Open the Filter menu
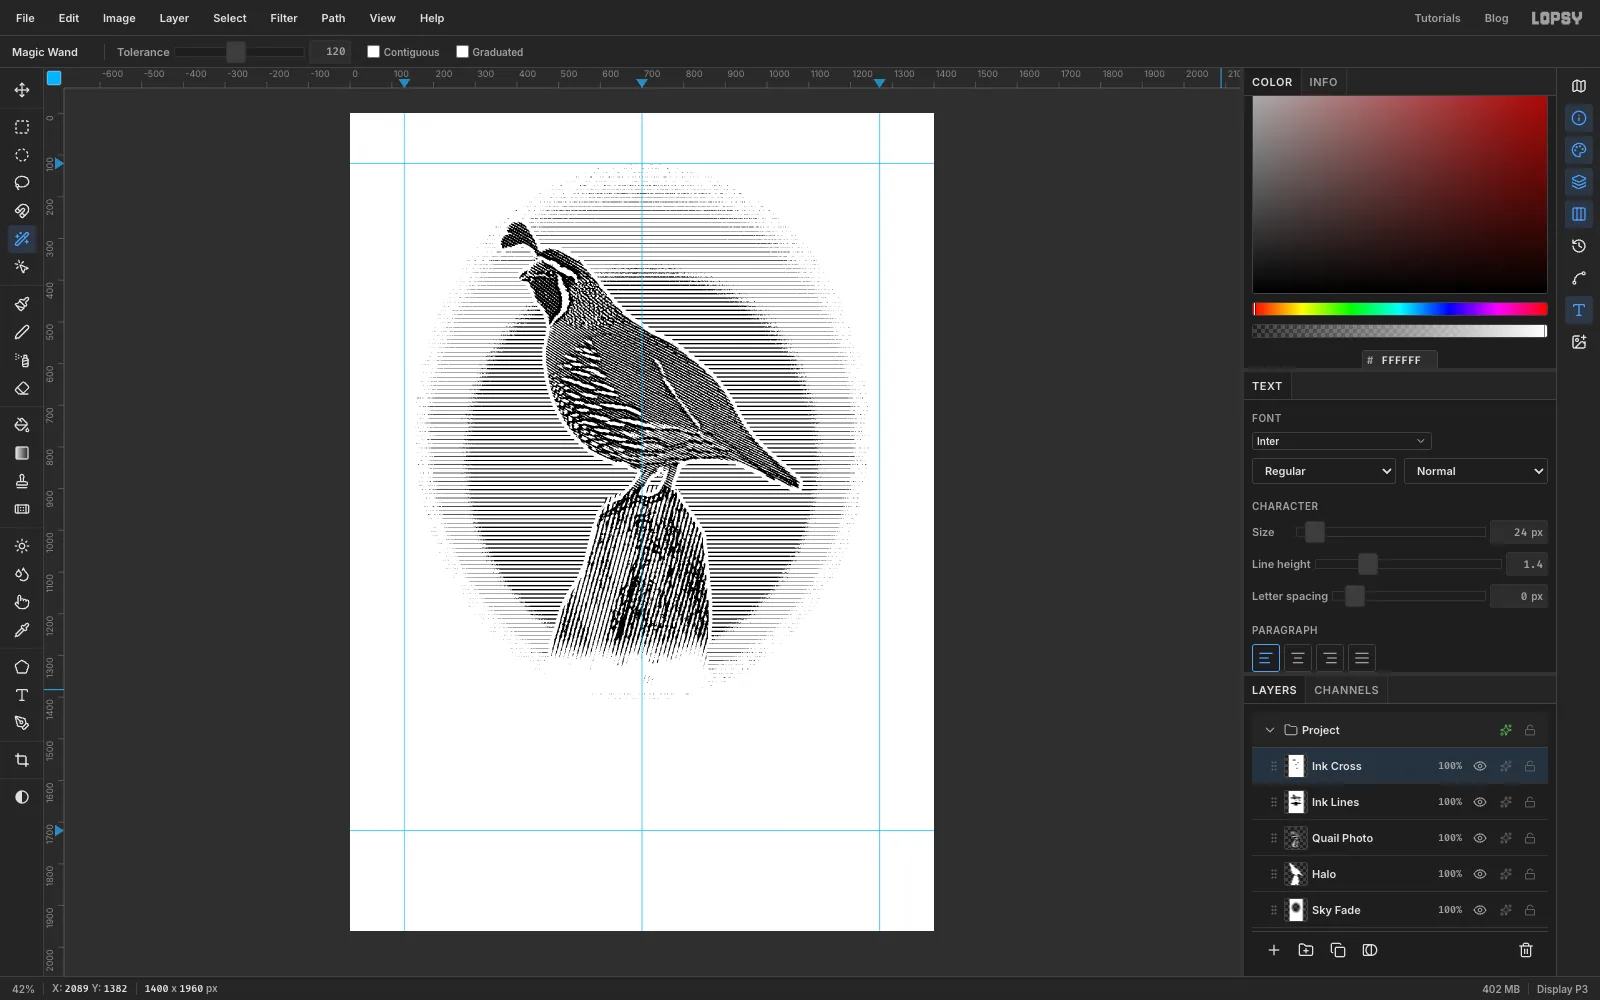 pos(284,18)
